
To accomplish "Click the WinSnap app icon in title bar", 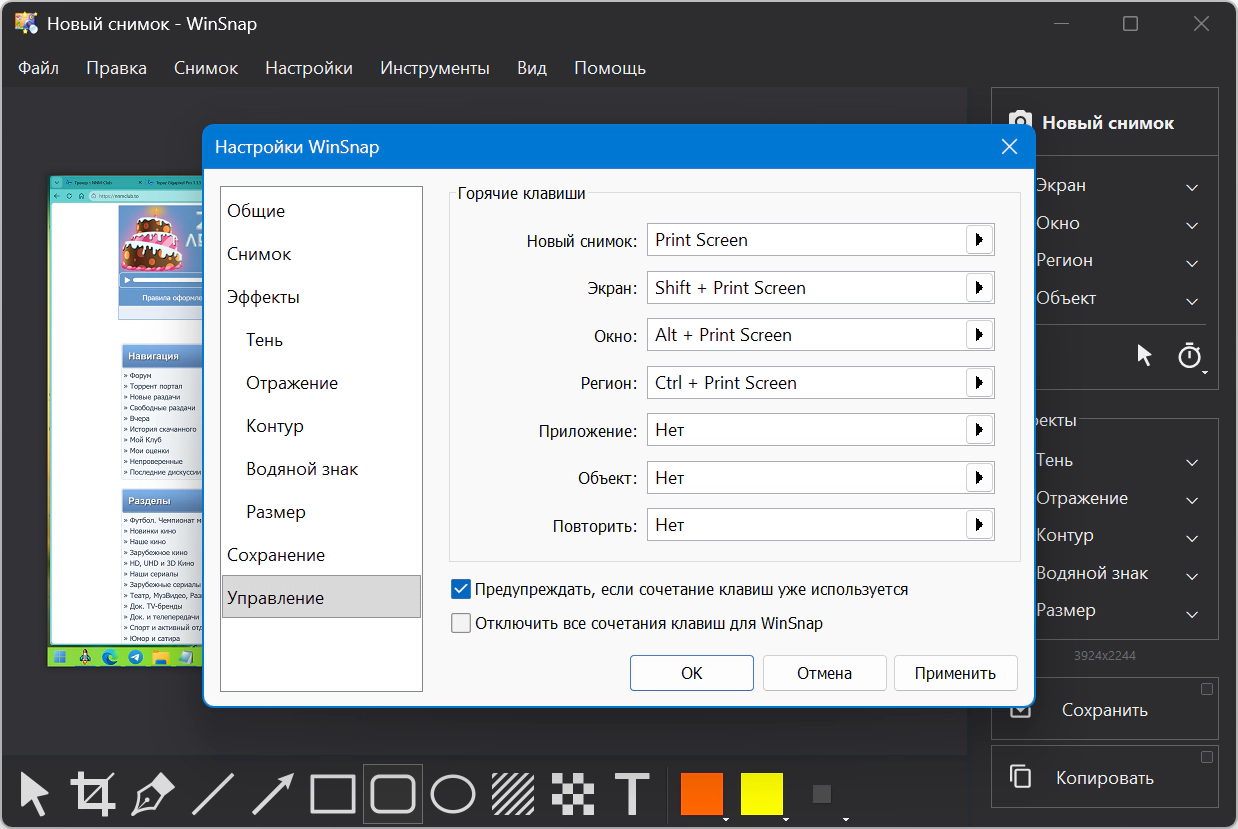I will [26, 23].
